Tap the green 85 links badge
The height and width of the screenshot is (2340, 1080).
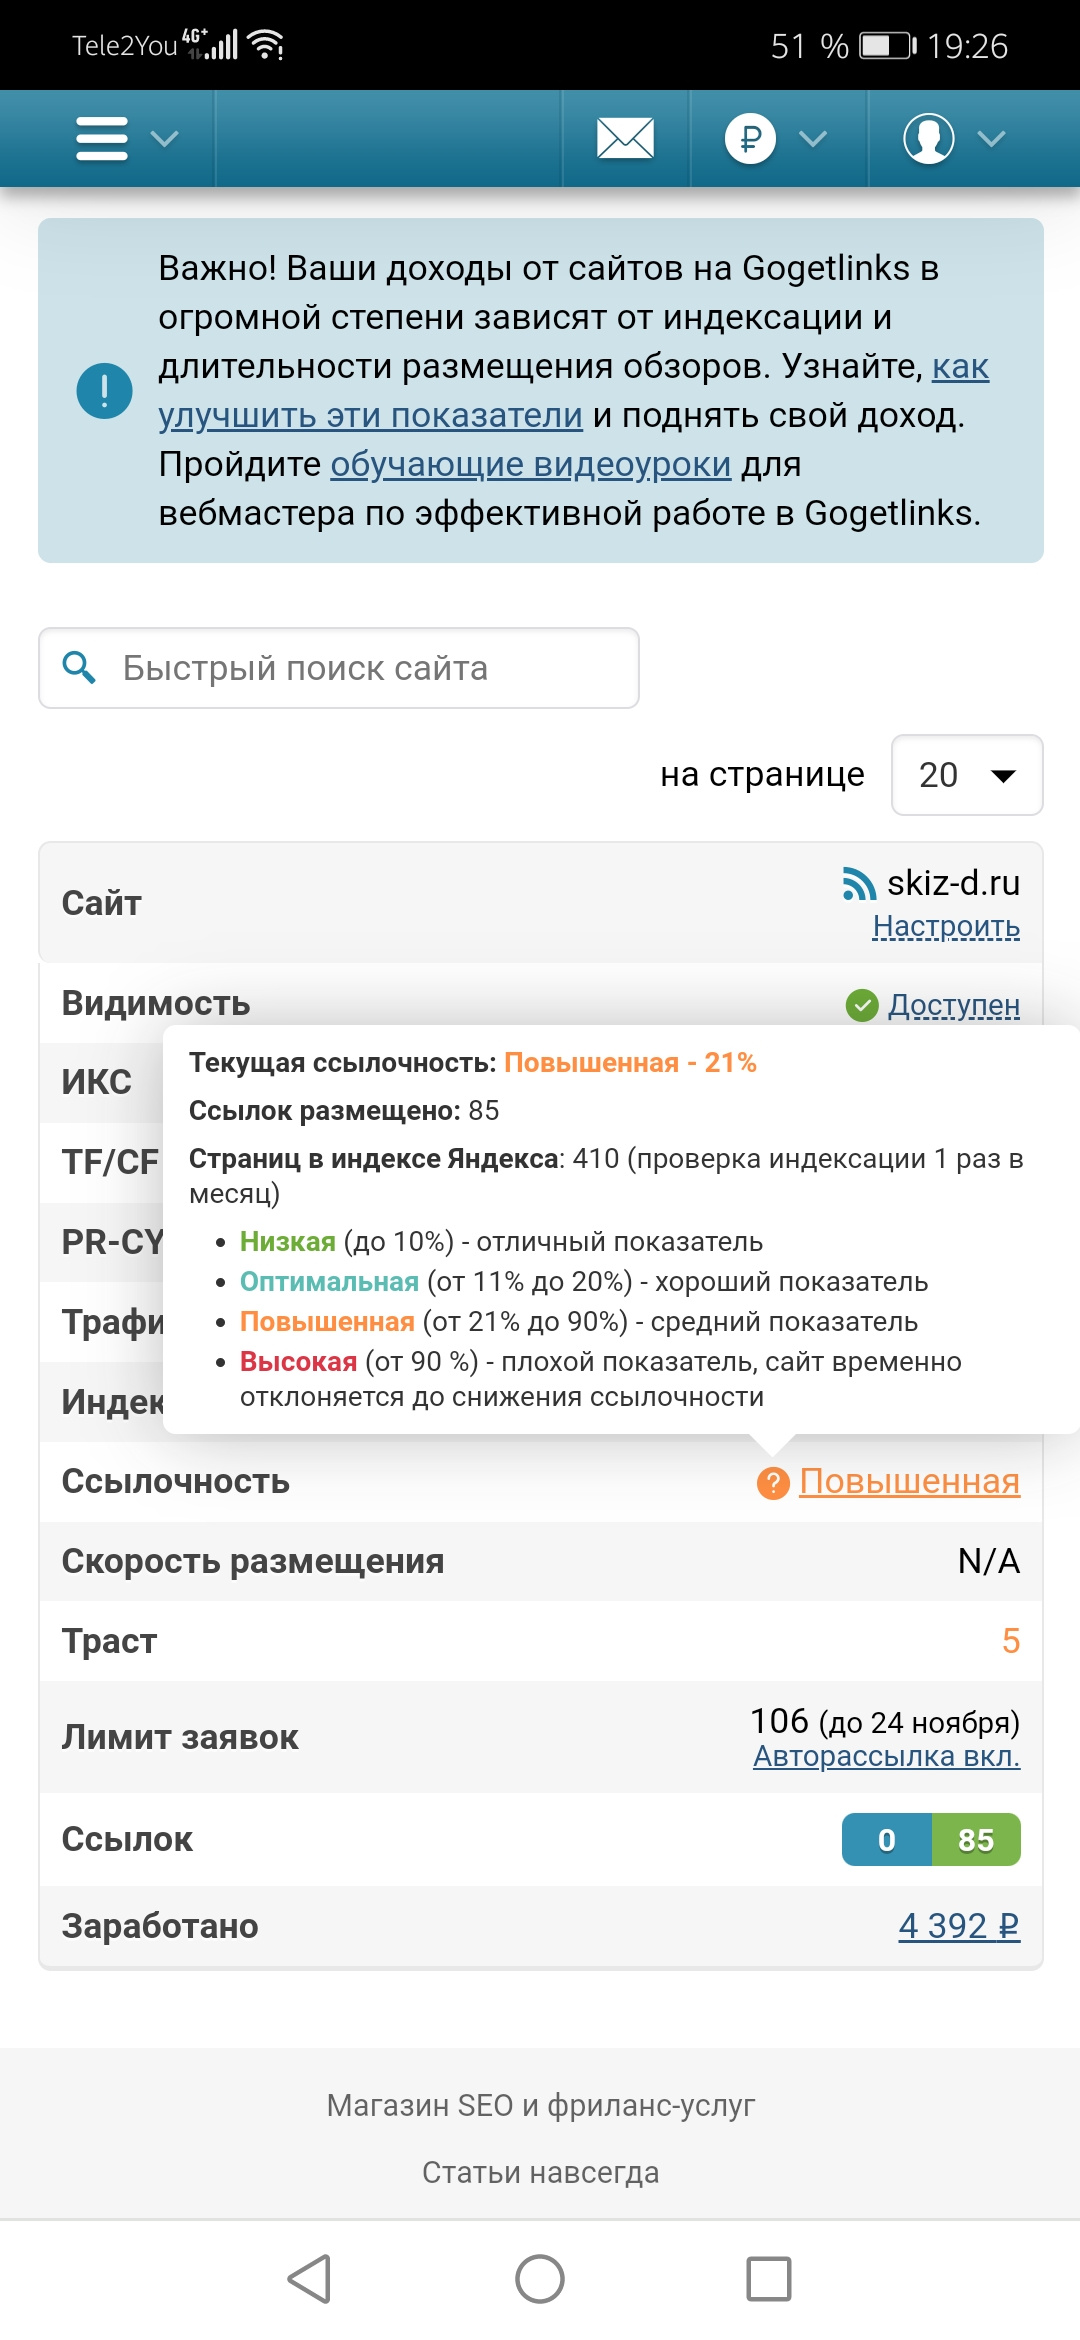point(976,1840)
